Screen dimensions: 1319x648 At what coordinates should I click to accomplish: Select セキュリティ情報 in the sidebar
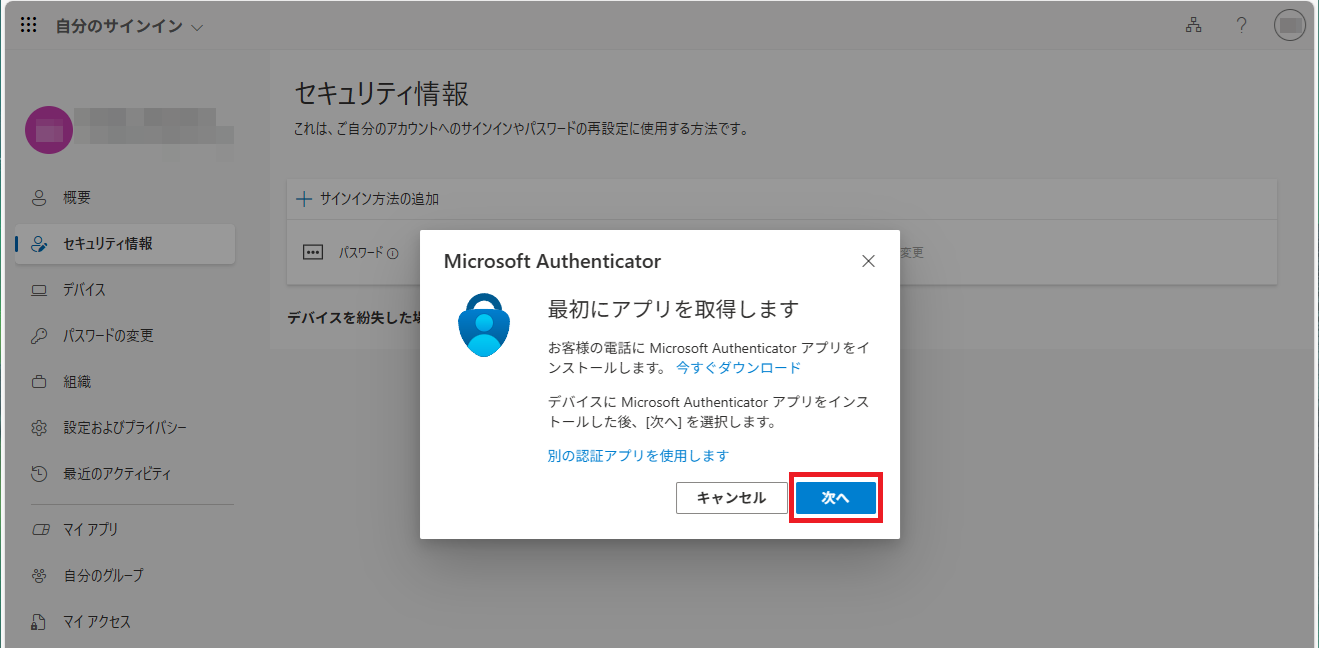pyautogui.click(x=107, y=244)
